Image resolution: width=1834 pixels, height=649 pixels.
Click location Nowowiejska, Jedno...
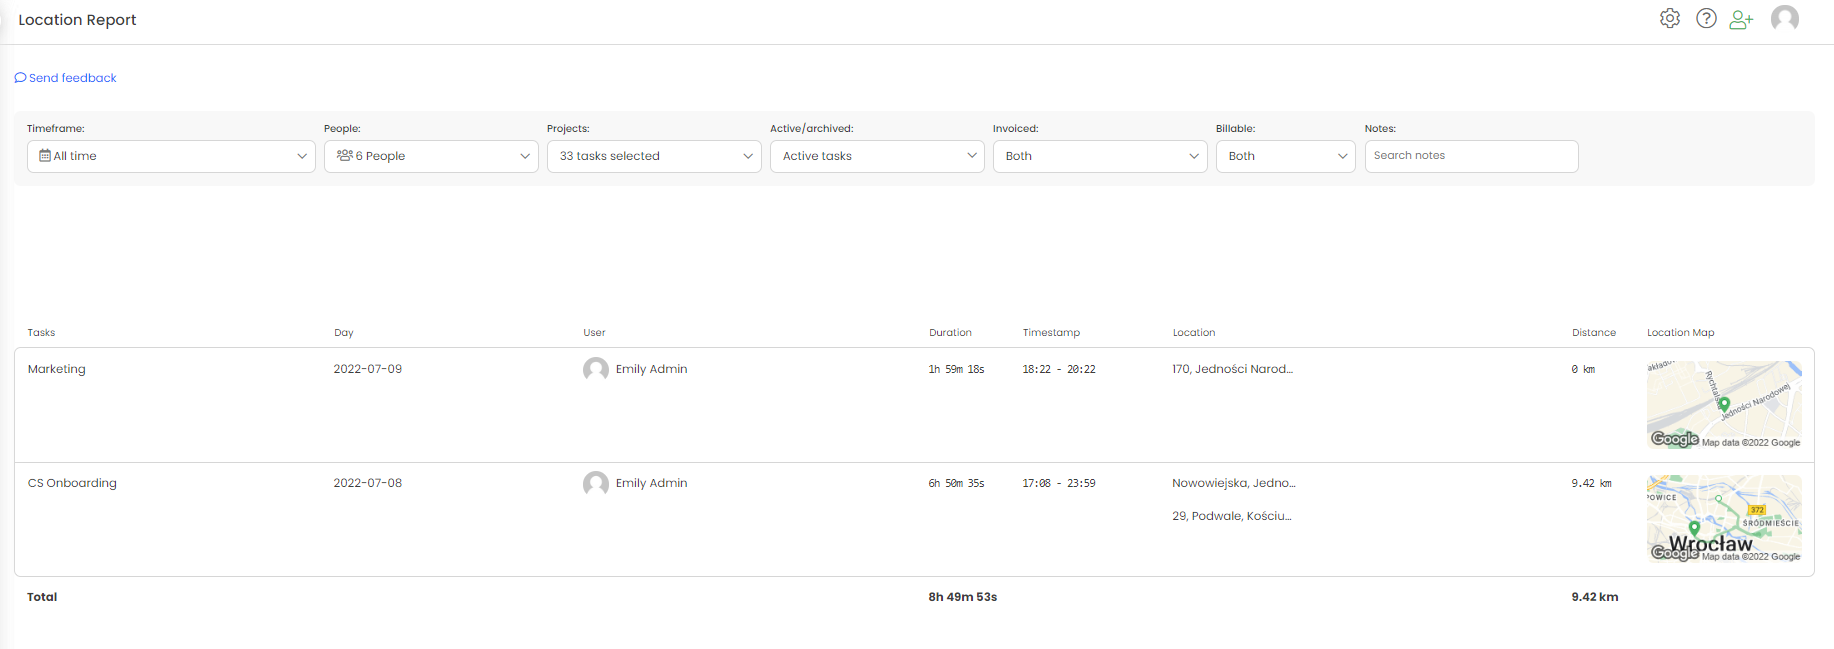point(1234,483)
